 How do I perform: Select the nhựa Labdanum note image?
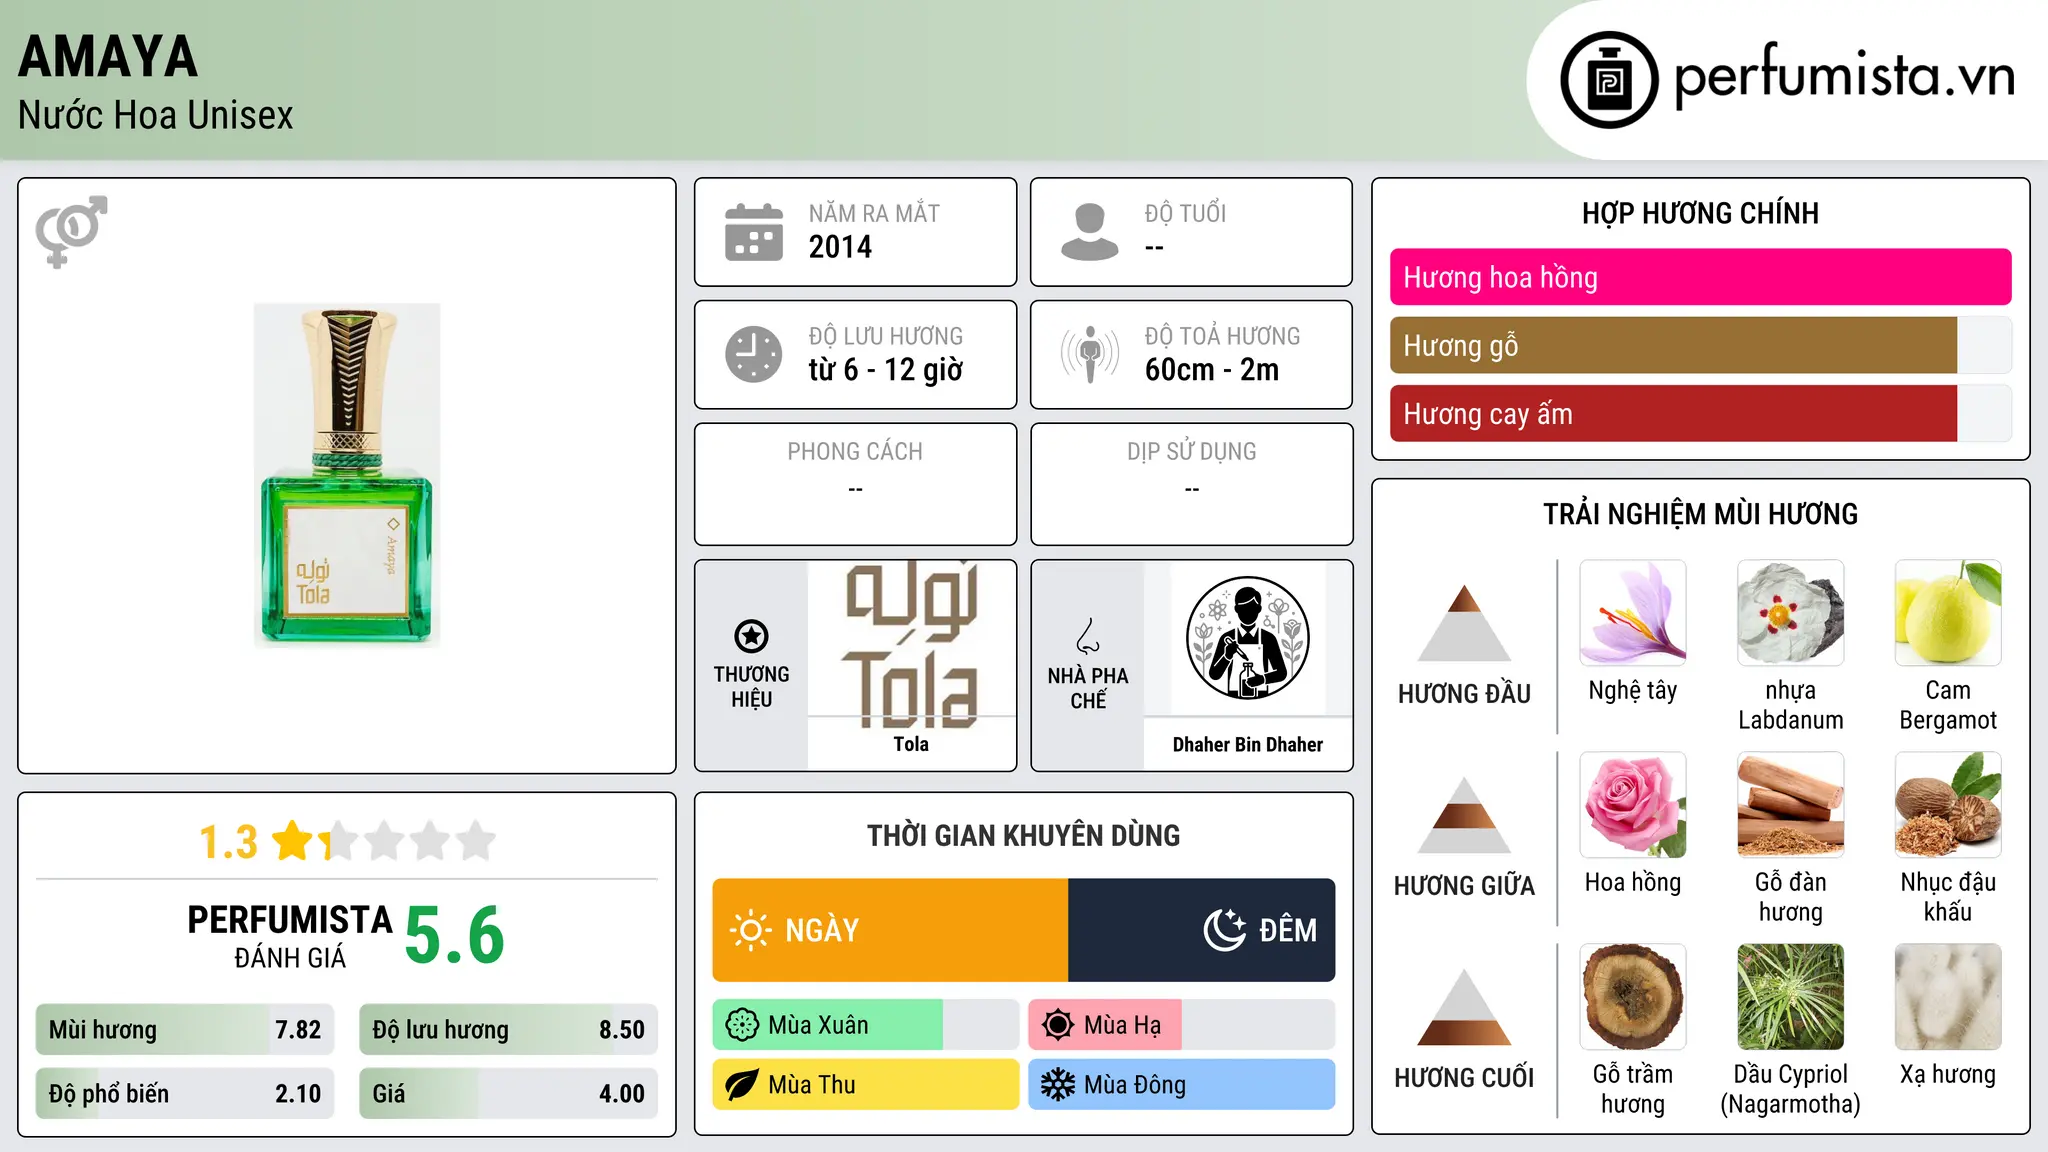(x=1791, y=613)
